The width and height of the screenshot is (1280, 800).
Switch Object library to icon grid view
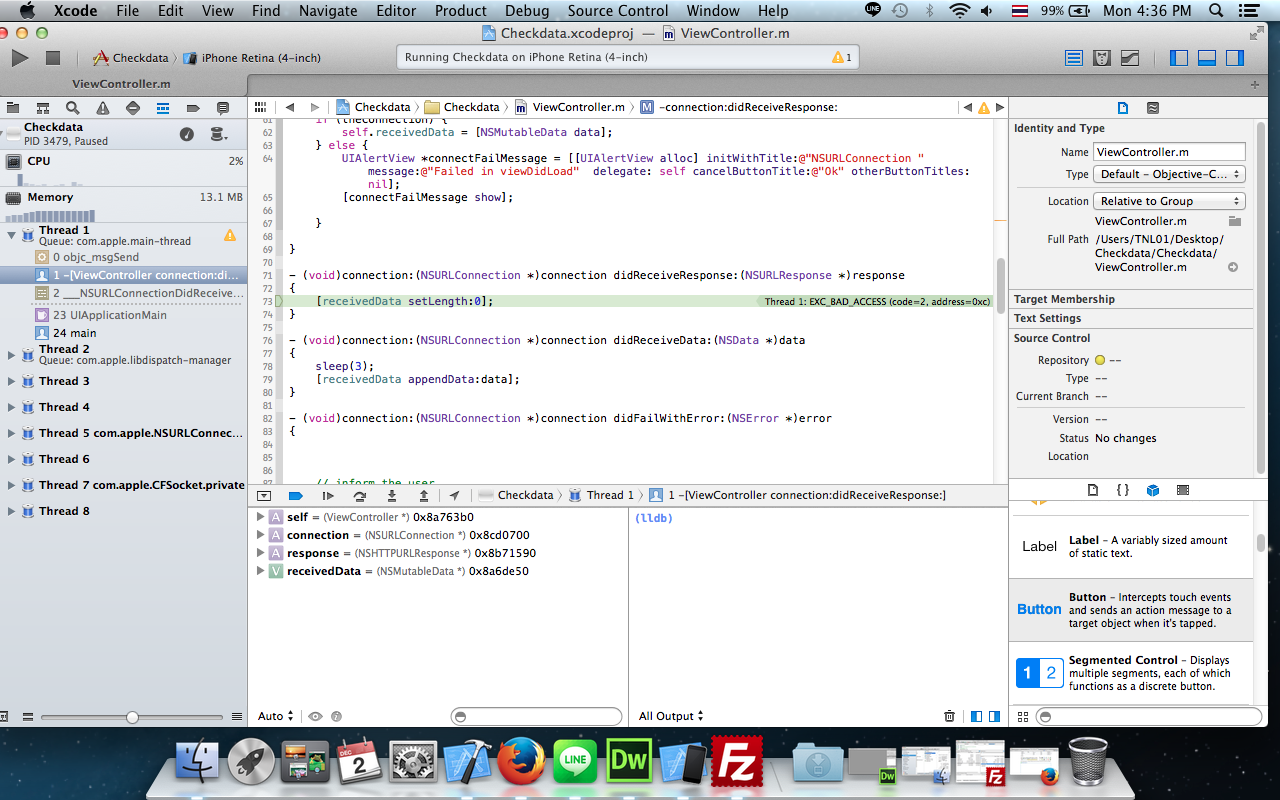click(x=1022, y=716)
